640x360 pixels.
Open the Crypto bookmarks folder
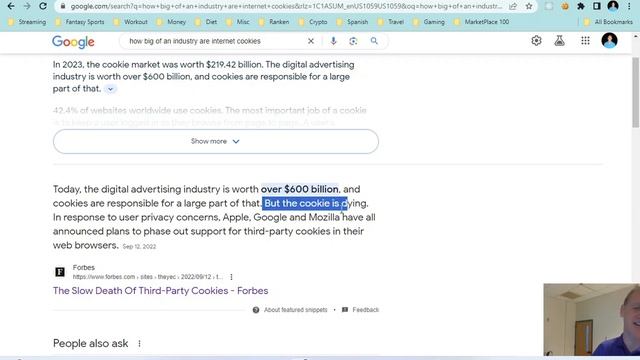point(313,22)
